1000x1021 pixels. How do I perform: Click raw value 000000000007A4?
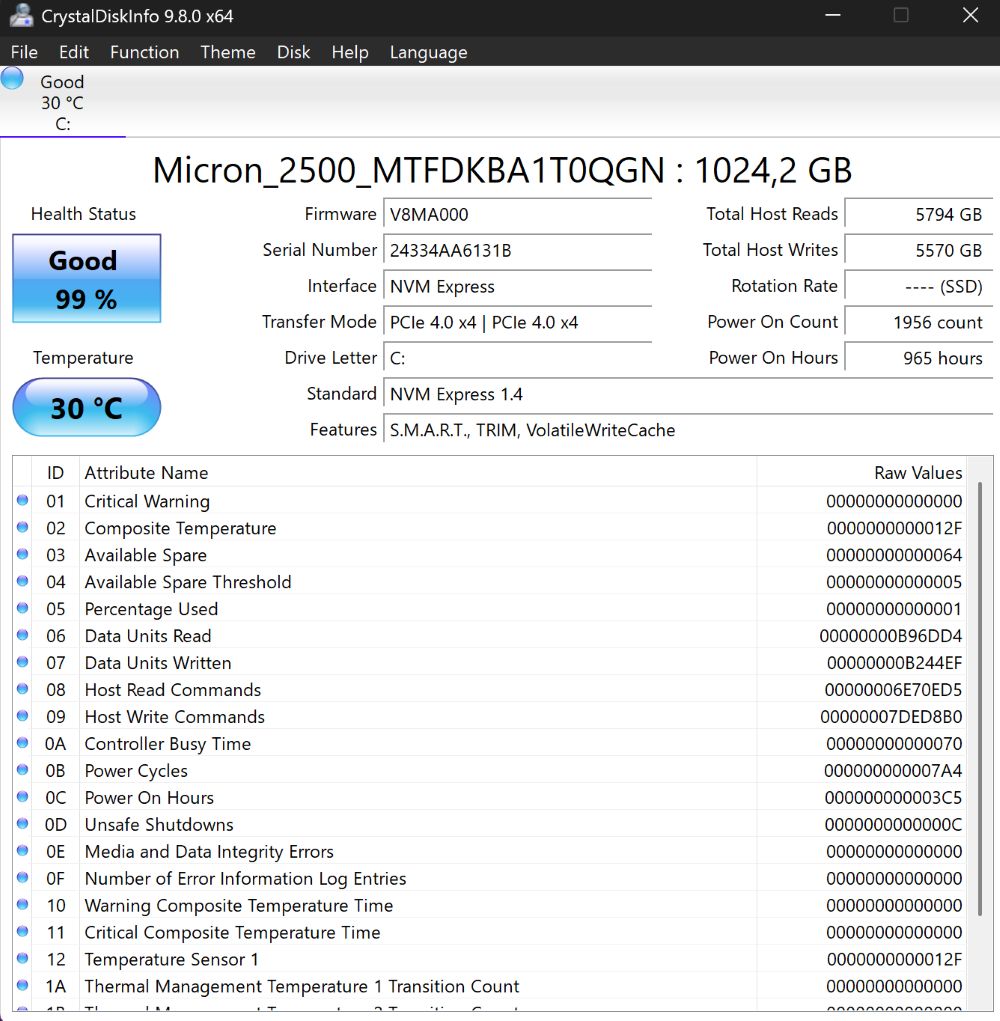click(893, 770)
